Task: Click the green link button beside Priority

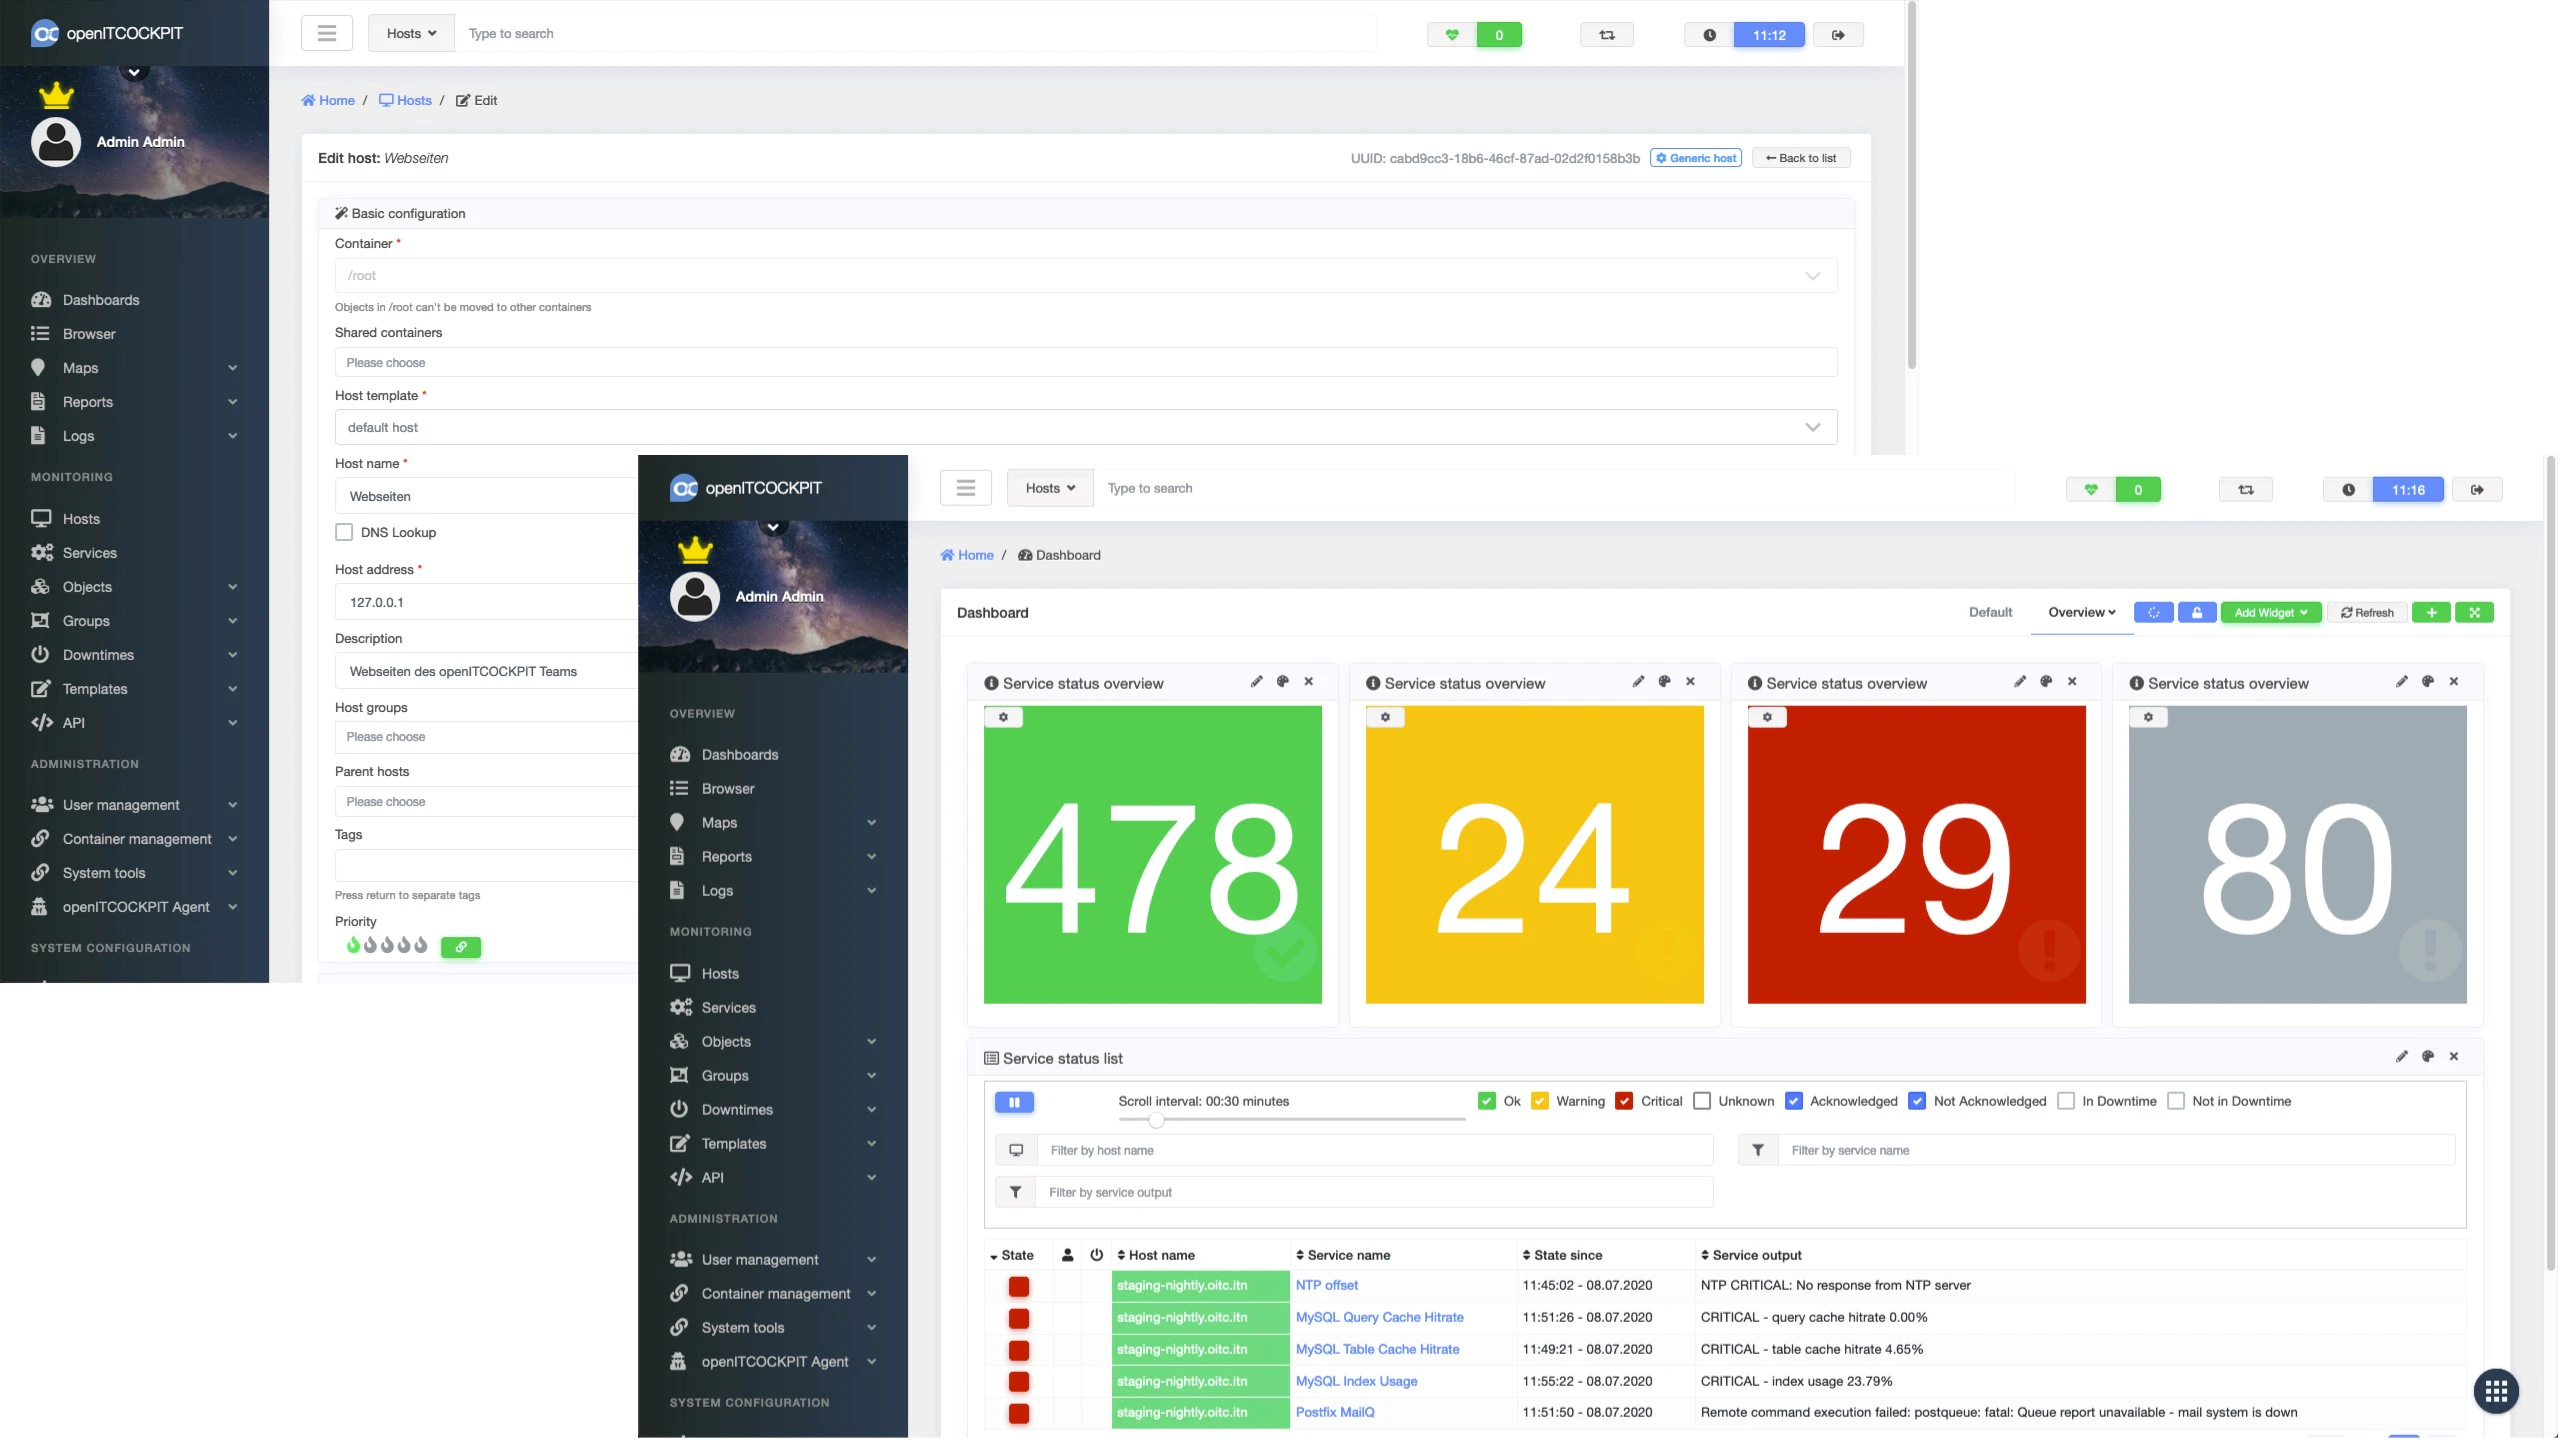Action: (x=461, y=947)
